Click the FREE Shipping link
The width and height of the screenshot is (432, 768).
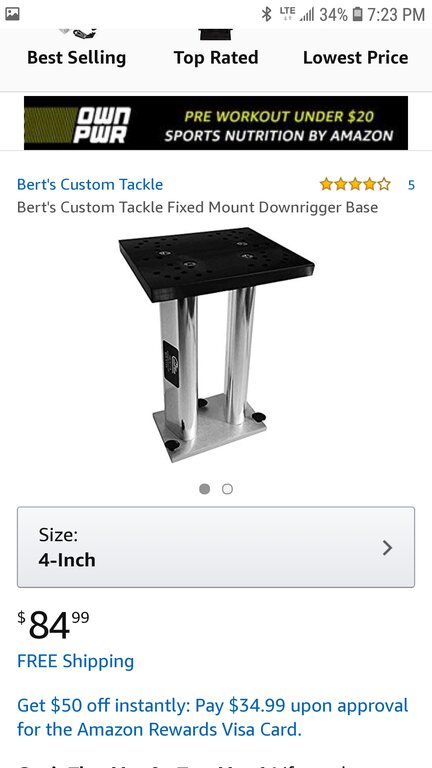click(x=75, y=661)
